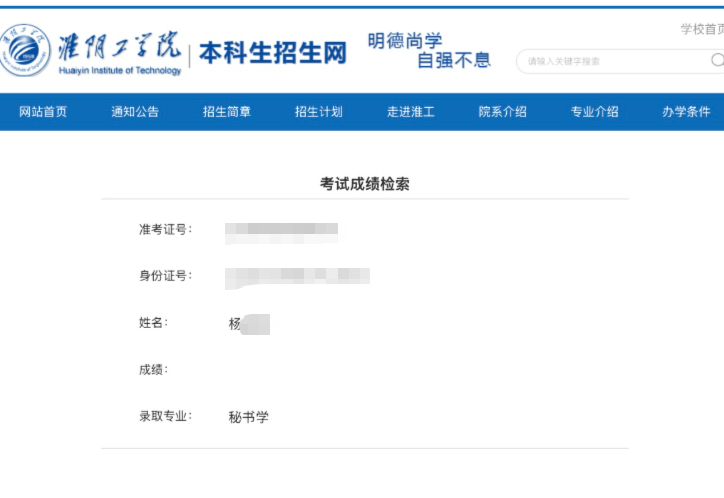This screenshot has width=724, height=498.
Task: Click inside the keyword search box
Action: [x=610, y=61]
